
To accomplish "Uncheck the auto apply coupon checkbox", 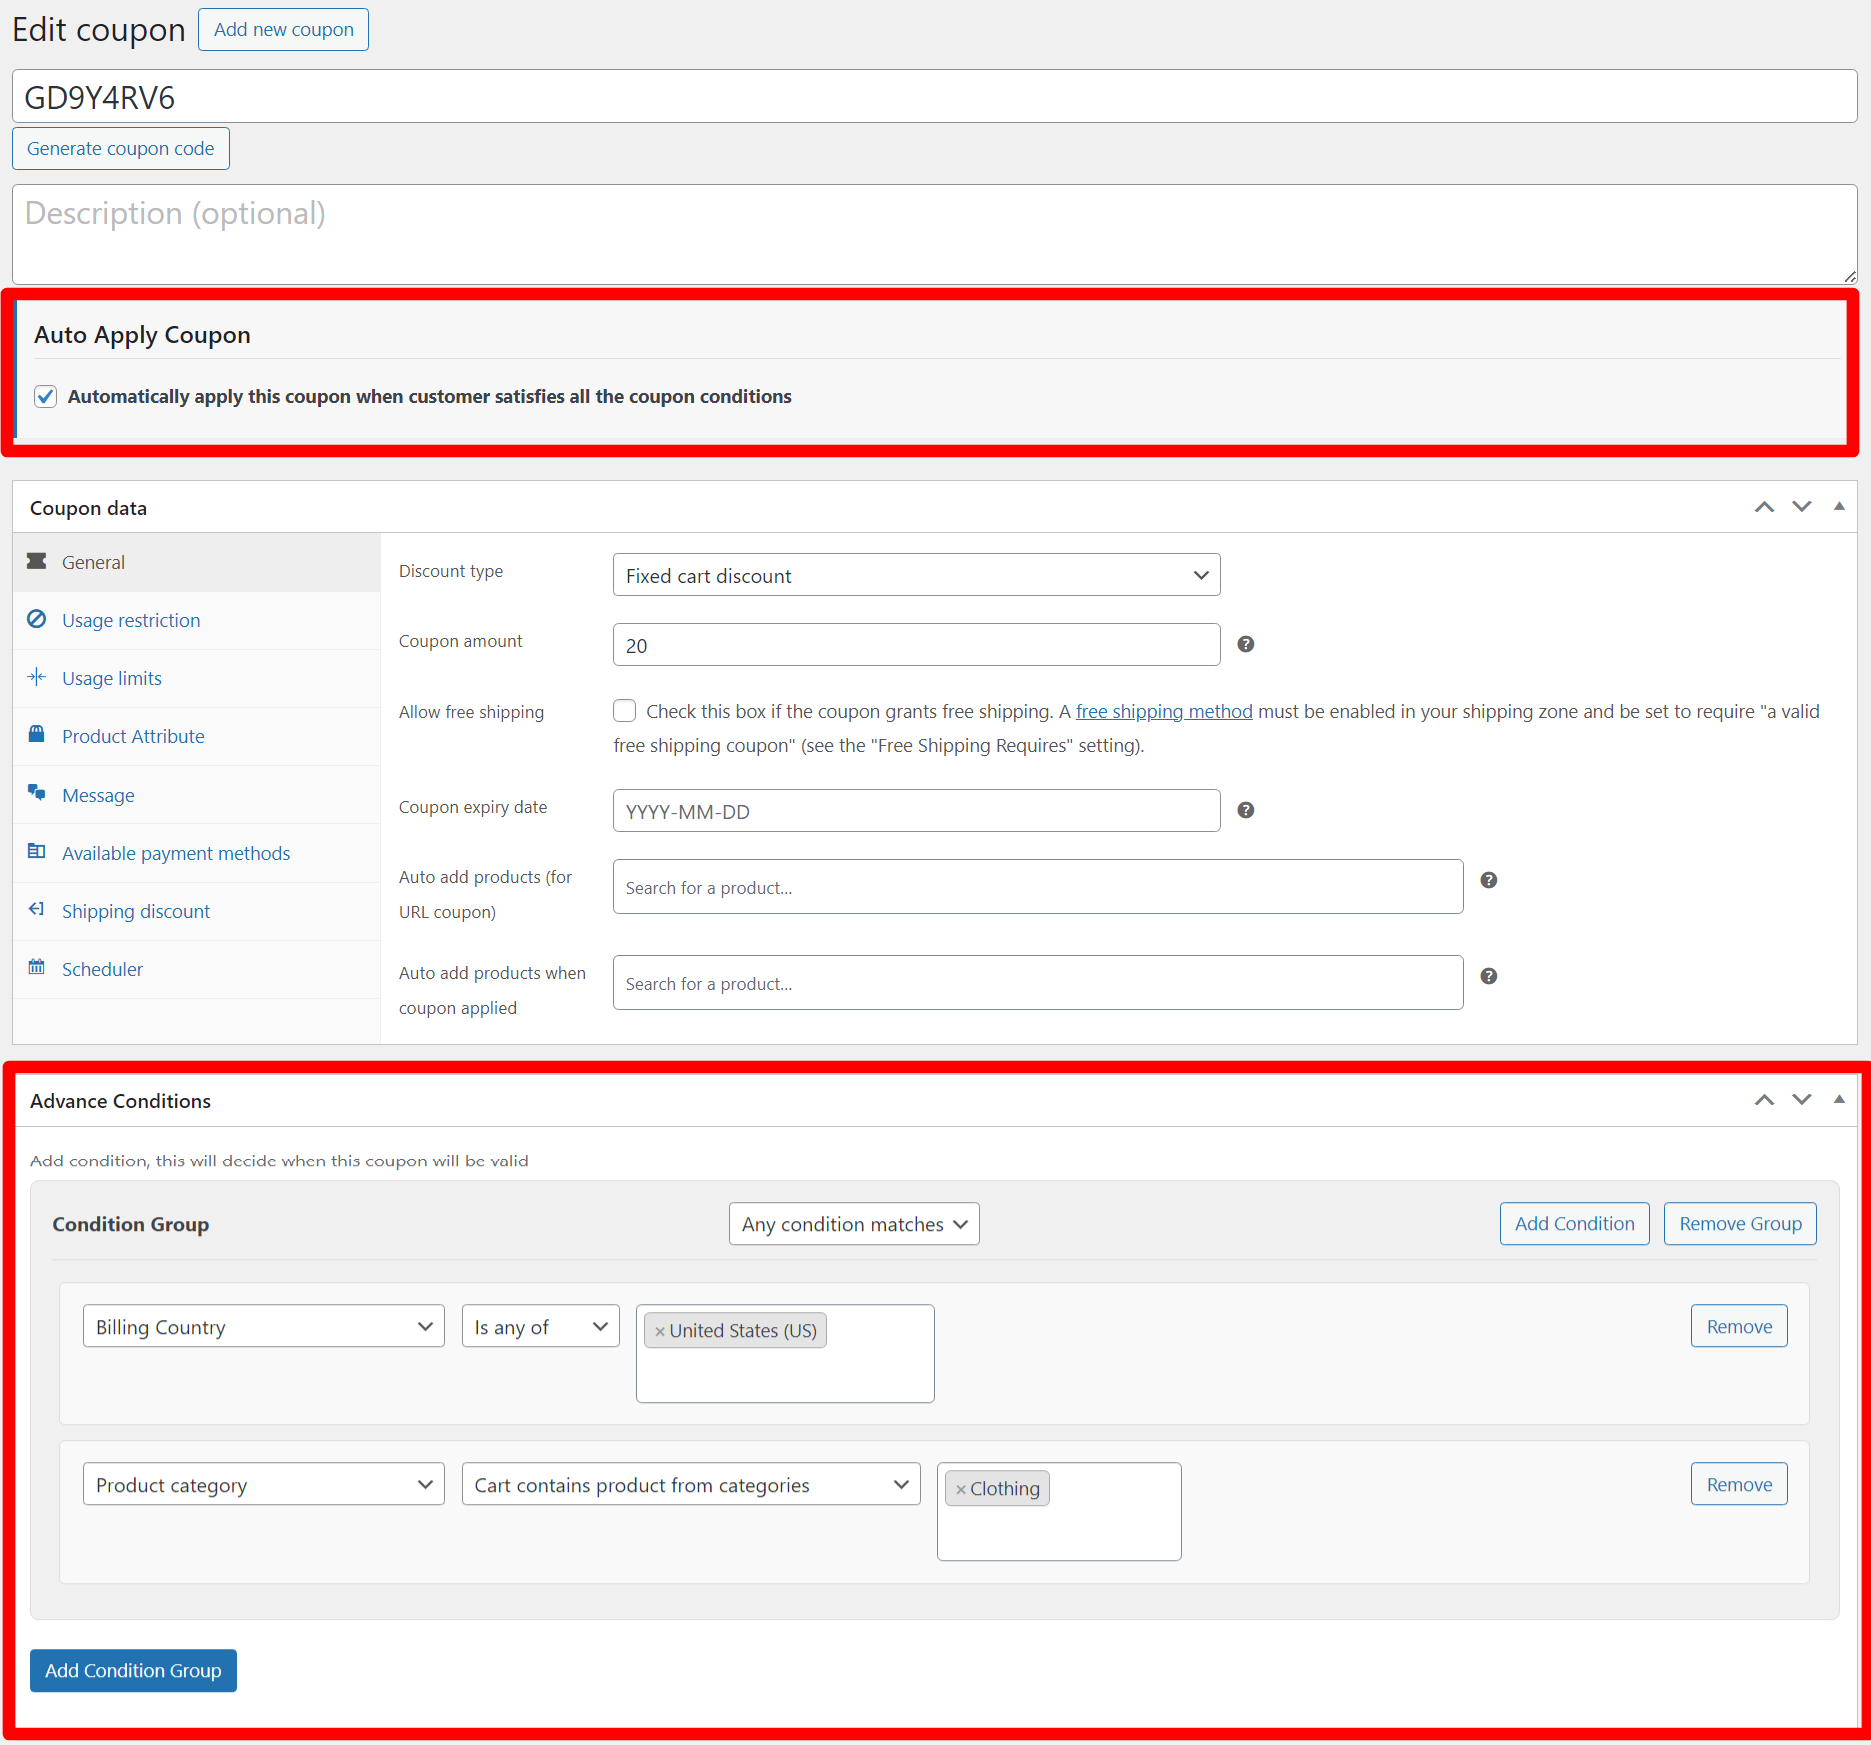I will 46,396.
